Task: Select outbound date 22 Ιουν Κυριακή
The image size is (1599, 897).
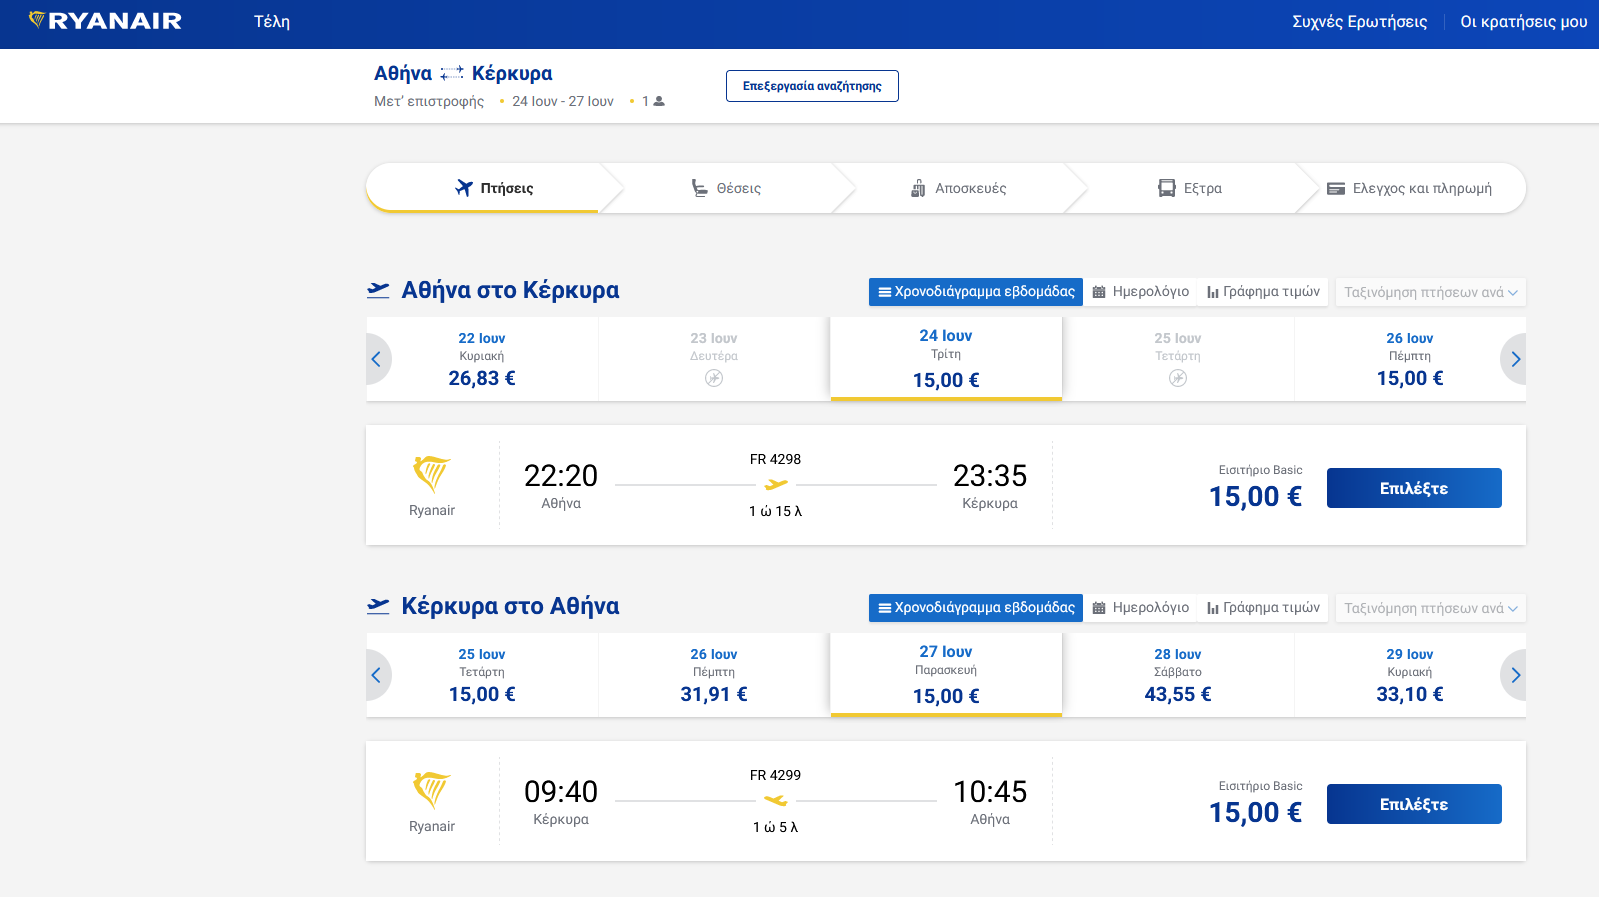Action: (x=482, y=359)
